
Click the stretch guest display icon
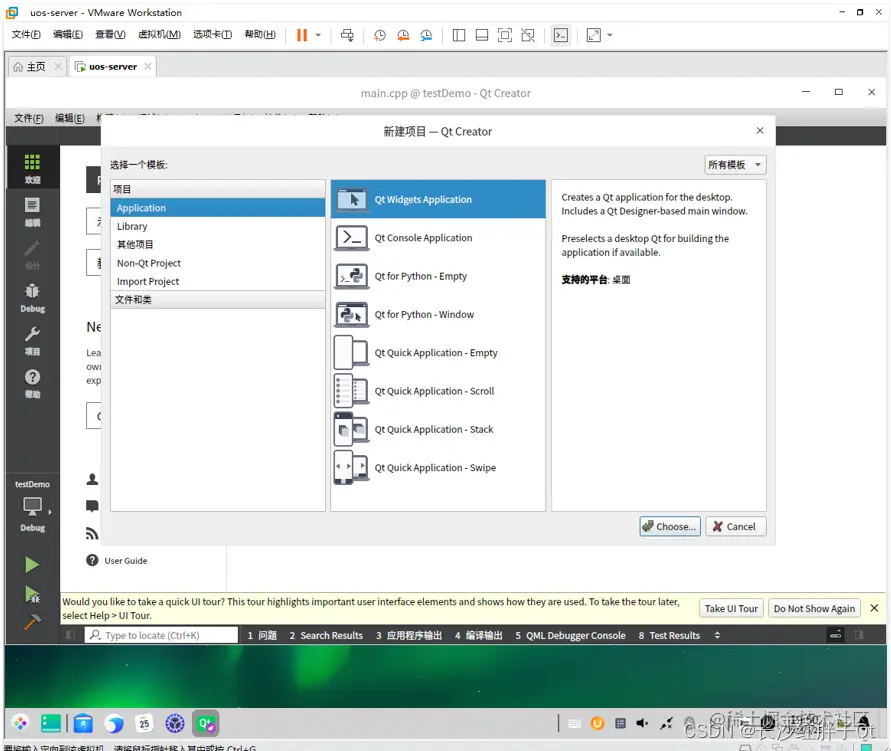click(594, 35)
